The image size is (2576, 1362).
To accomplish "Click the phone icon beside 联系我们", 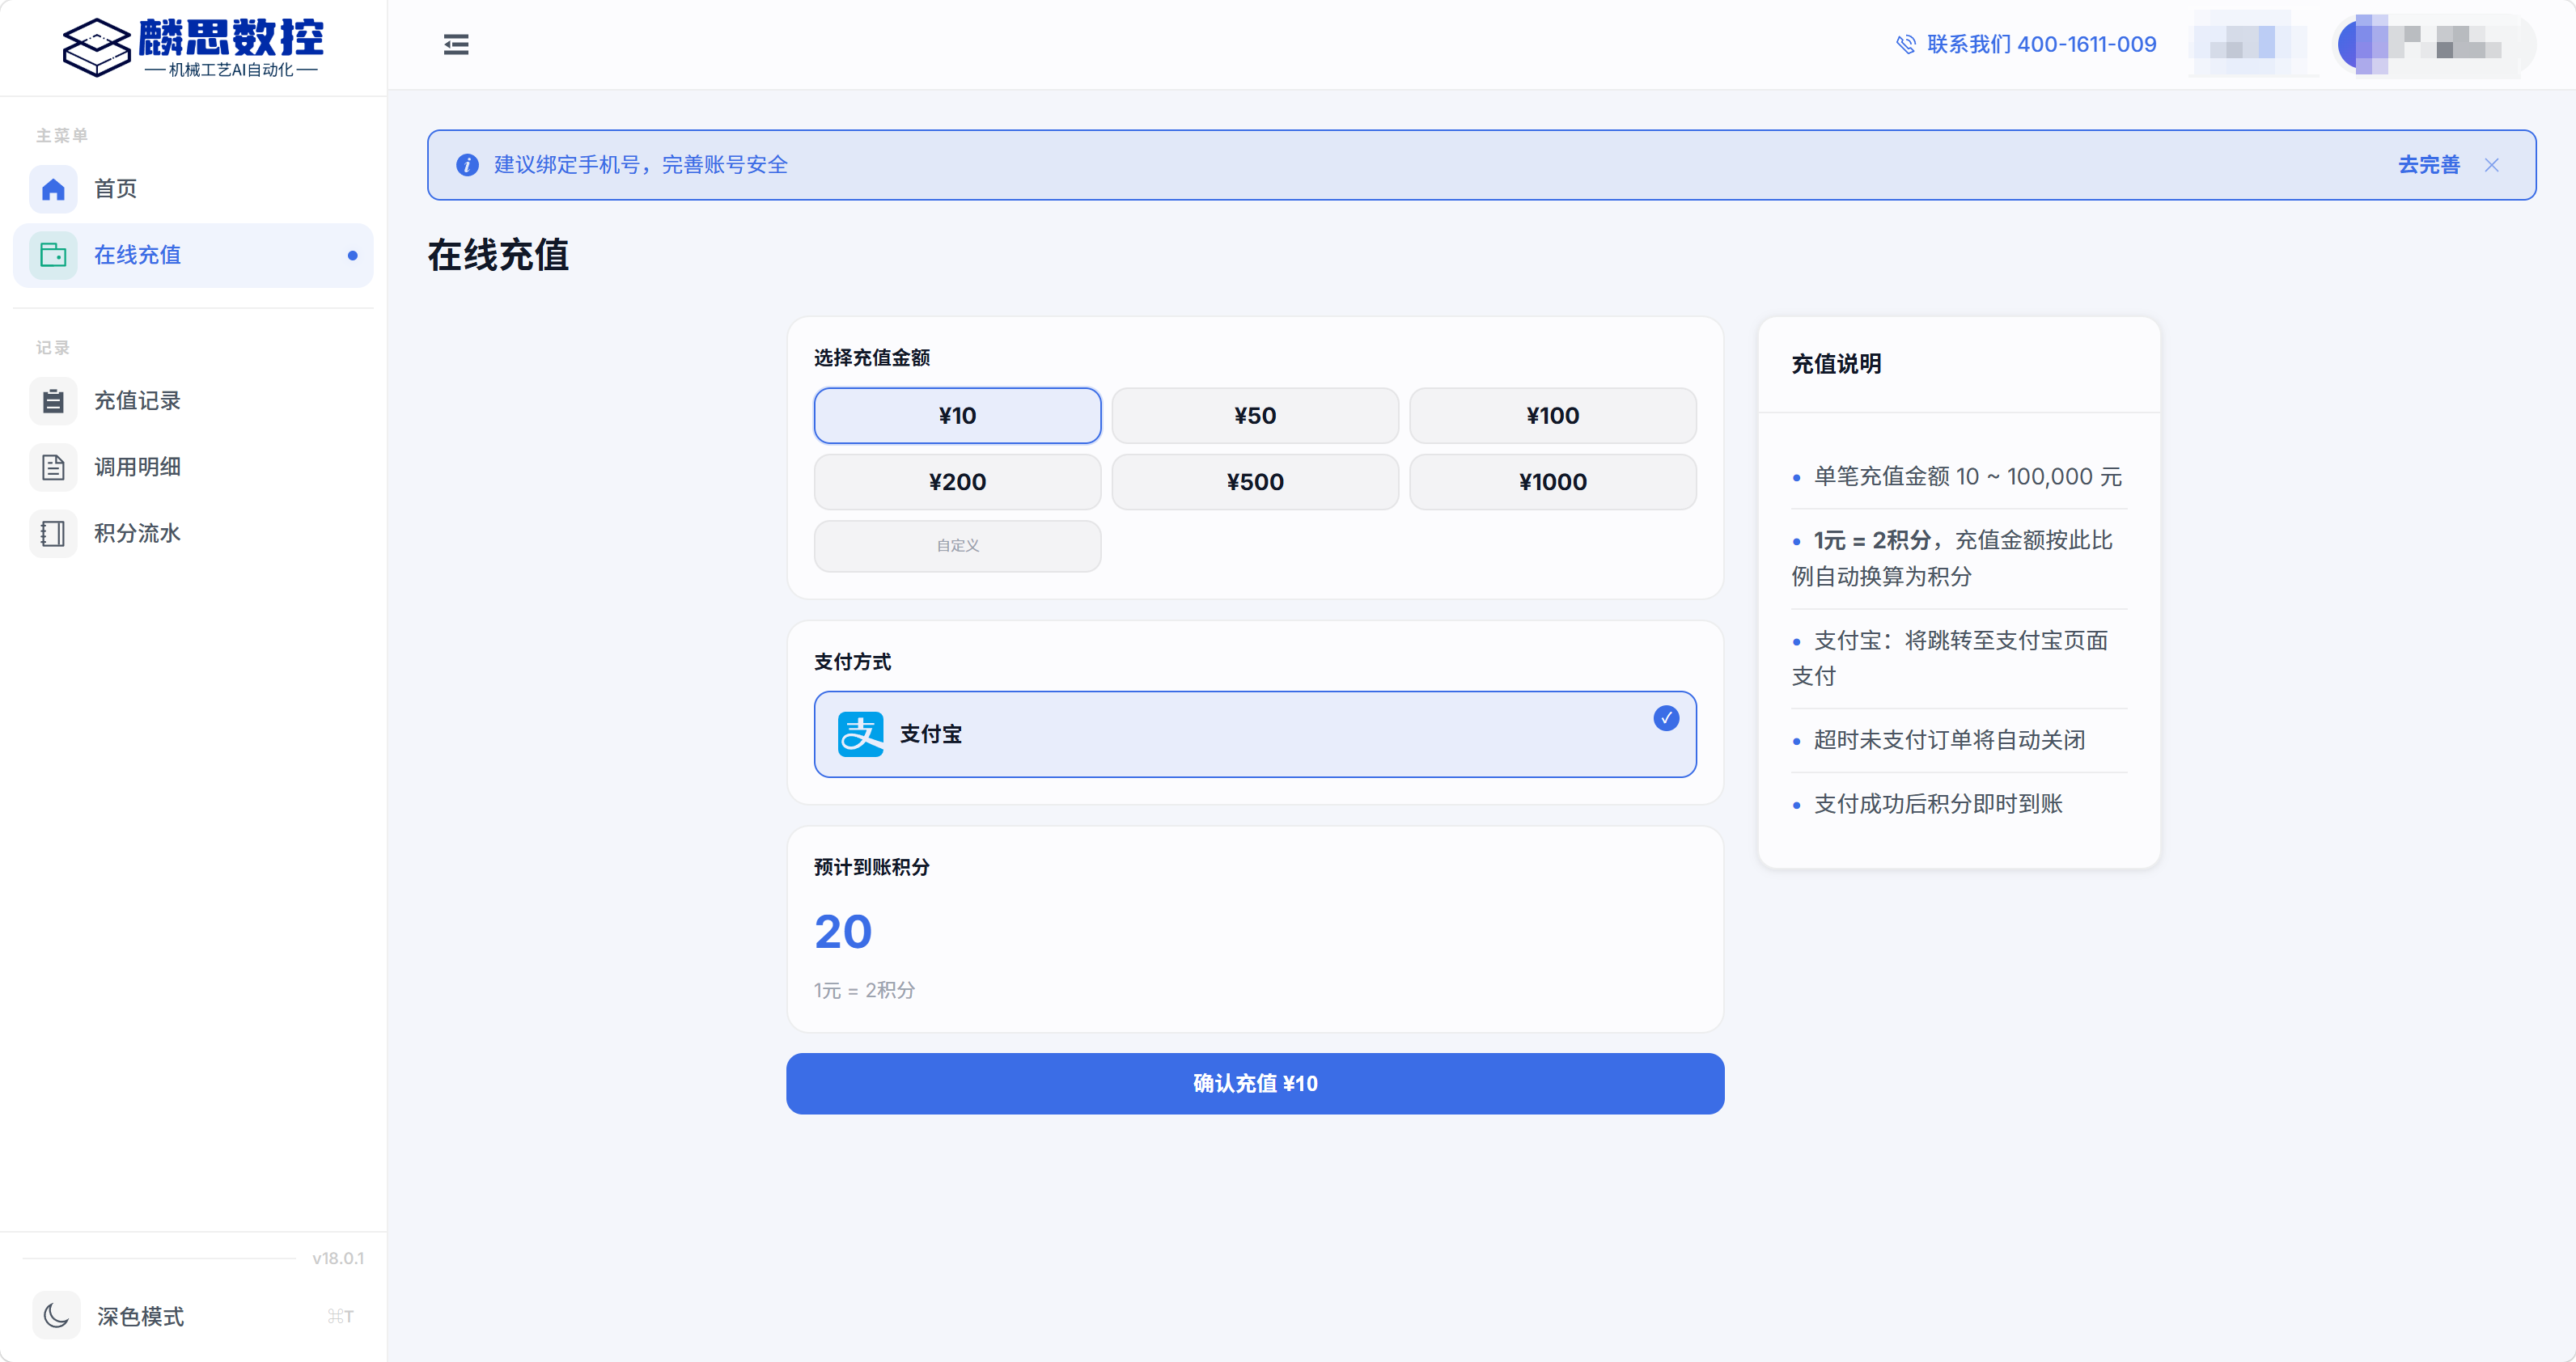I will pyautogui.click(x=1906, y=44).
